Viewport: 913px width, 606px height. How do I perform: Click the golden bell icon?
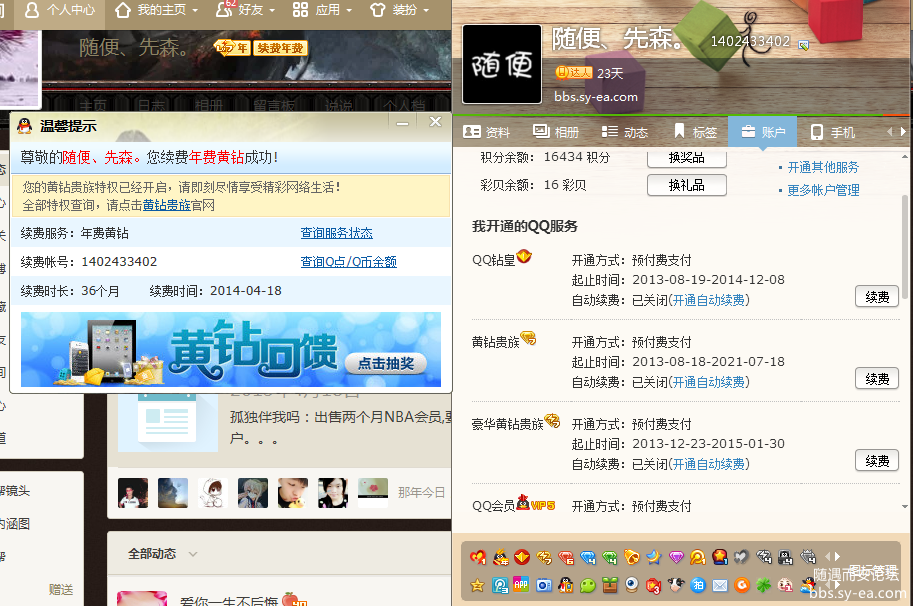(631, 557)
